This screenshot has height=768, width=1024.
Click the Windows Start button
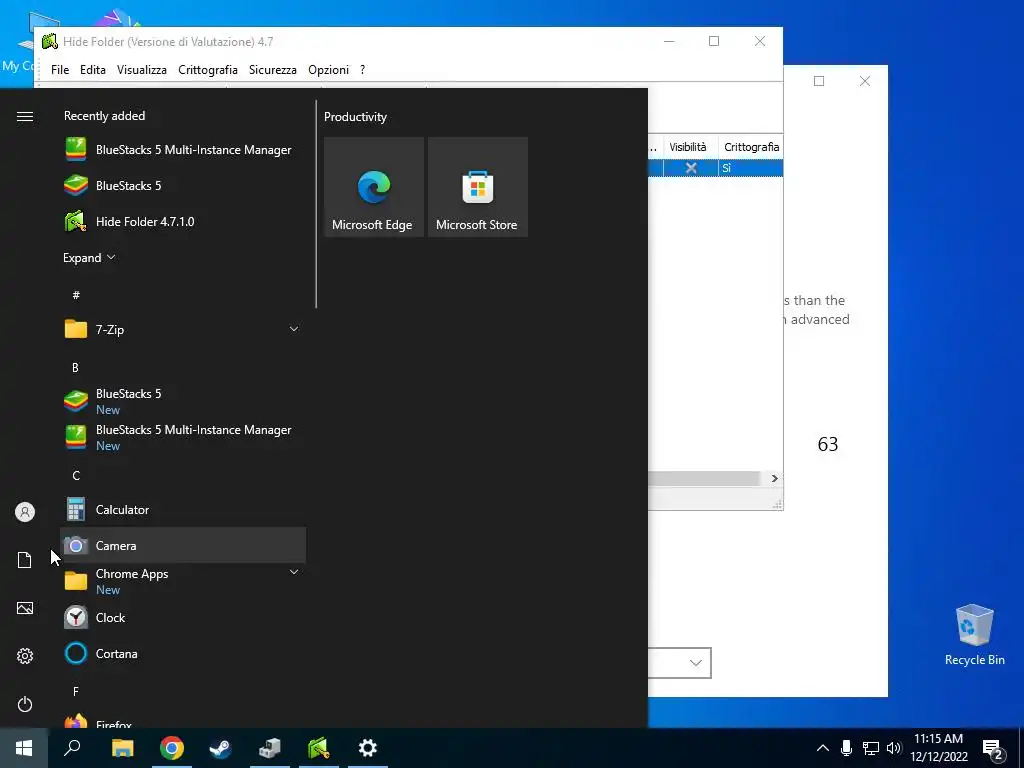(x=24, y=748)
